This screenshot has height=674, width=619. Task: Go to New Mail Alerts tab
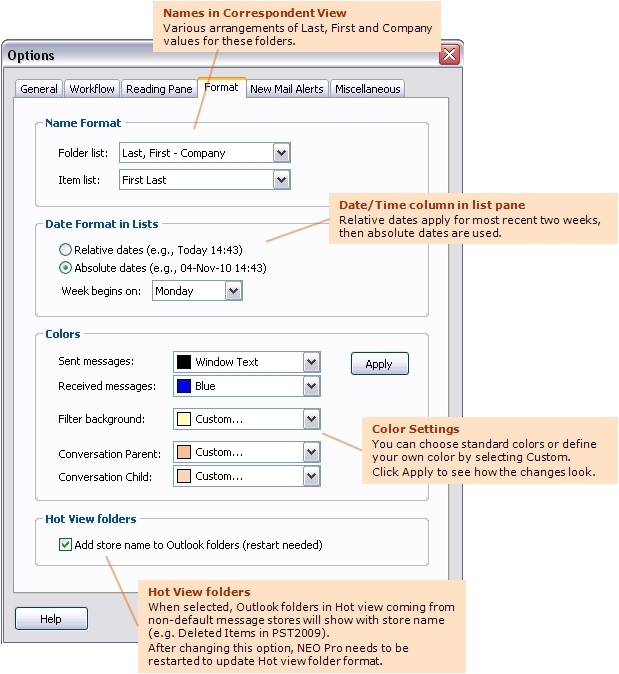287,89
